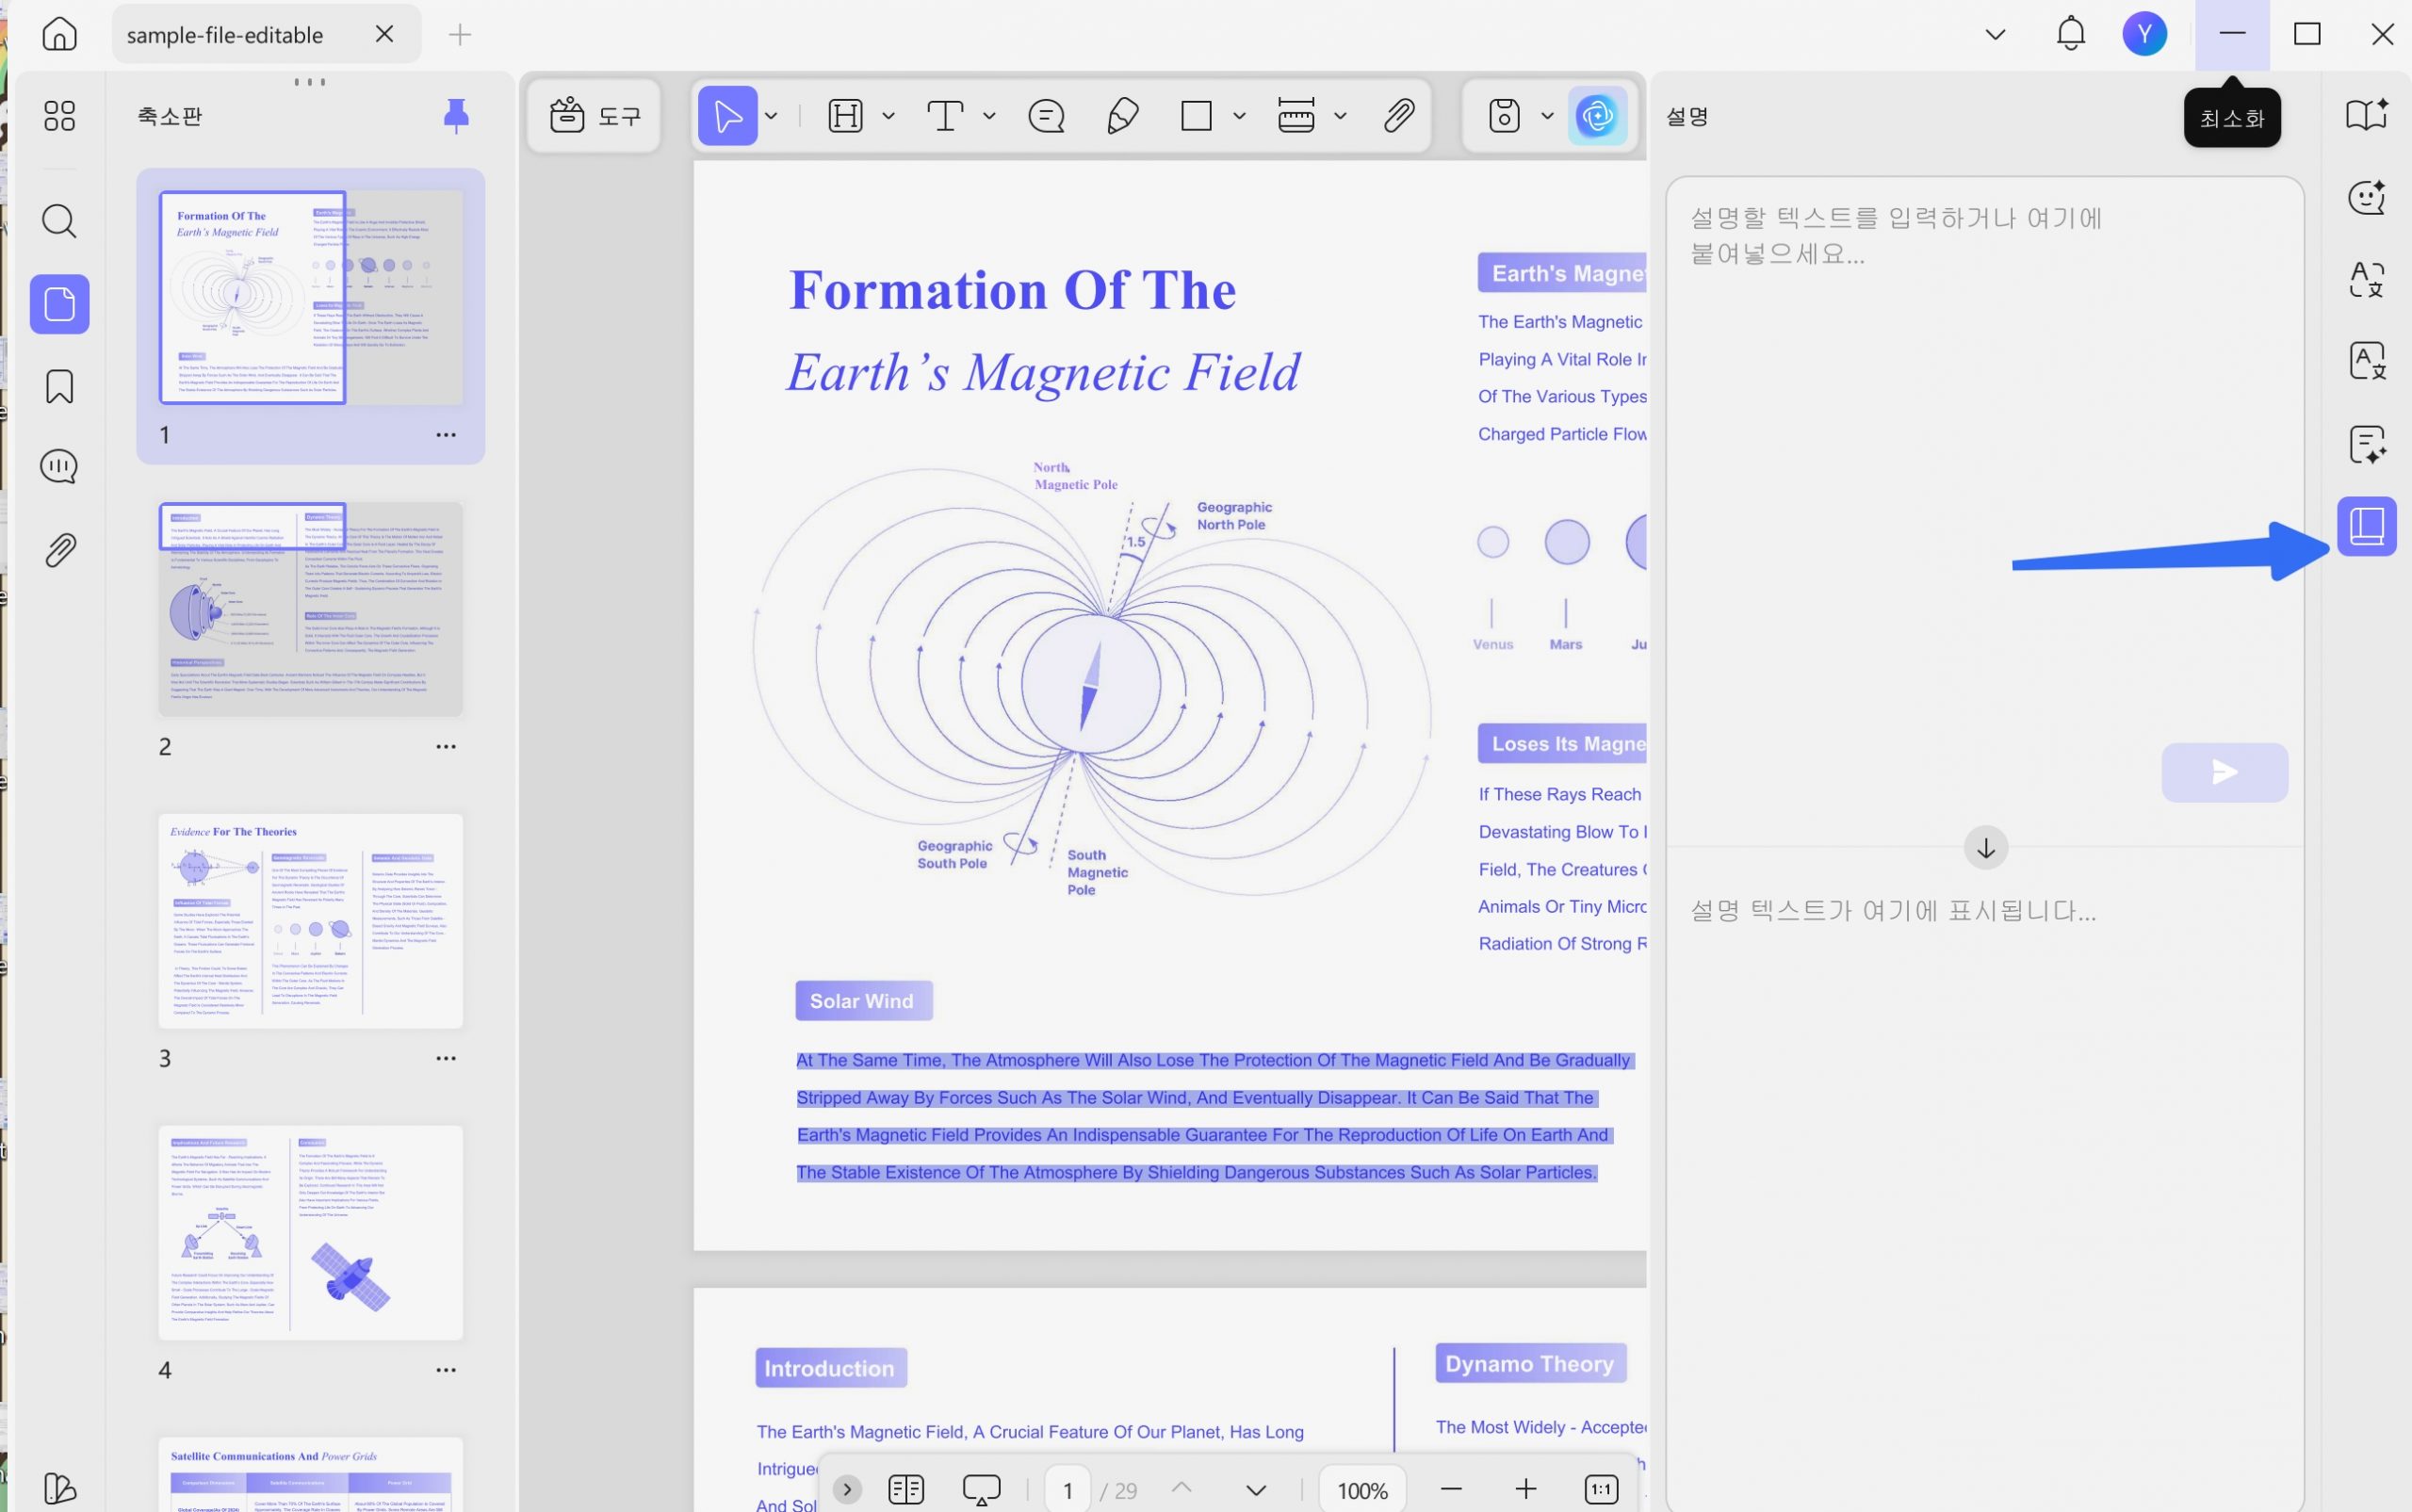Toggle the explain panel in right sidebar
Screen dimensions: 2412x1512
(x=2366, y=526)
